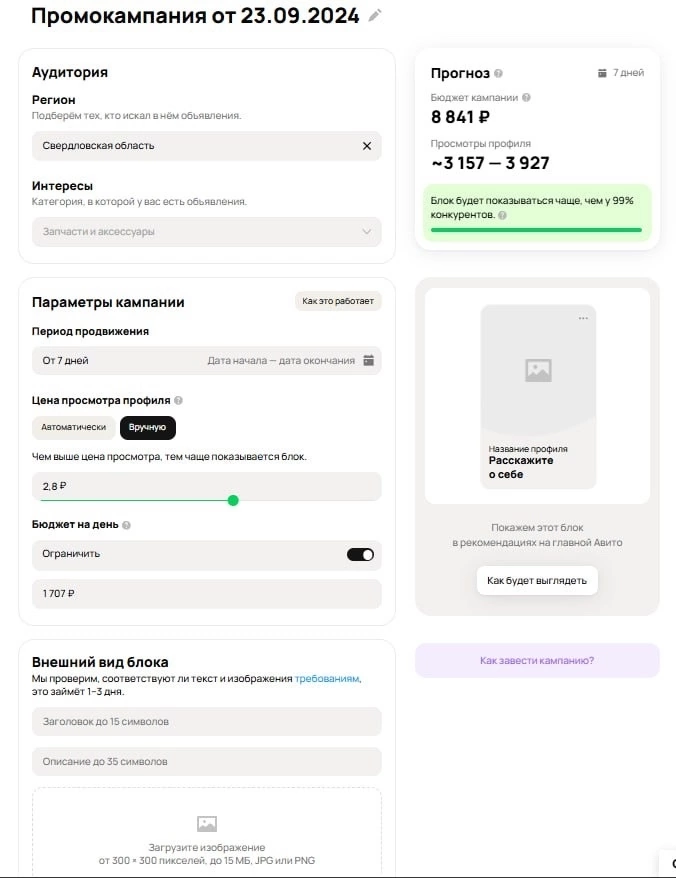Open the требованиям link
Viewport: 676px width, 878px height.
(327, 679)
